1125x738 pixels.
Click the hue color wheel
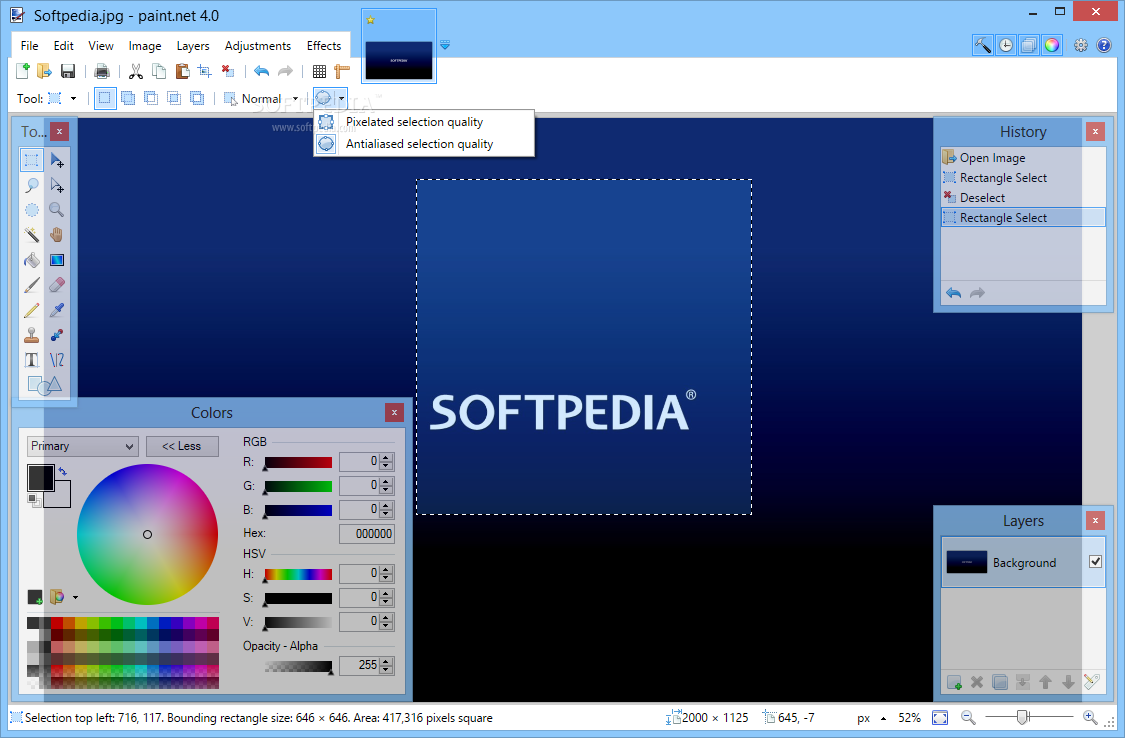click(x=147, y=534)
